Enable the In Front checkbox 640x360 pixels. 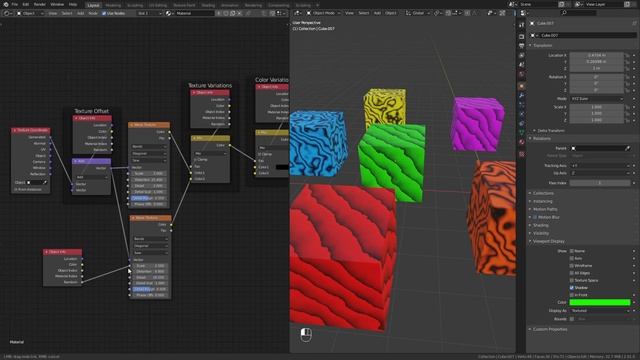click(571, 295)
